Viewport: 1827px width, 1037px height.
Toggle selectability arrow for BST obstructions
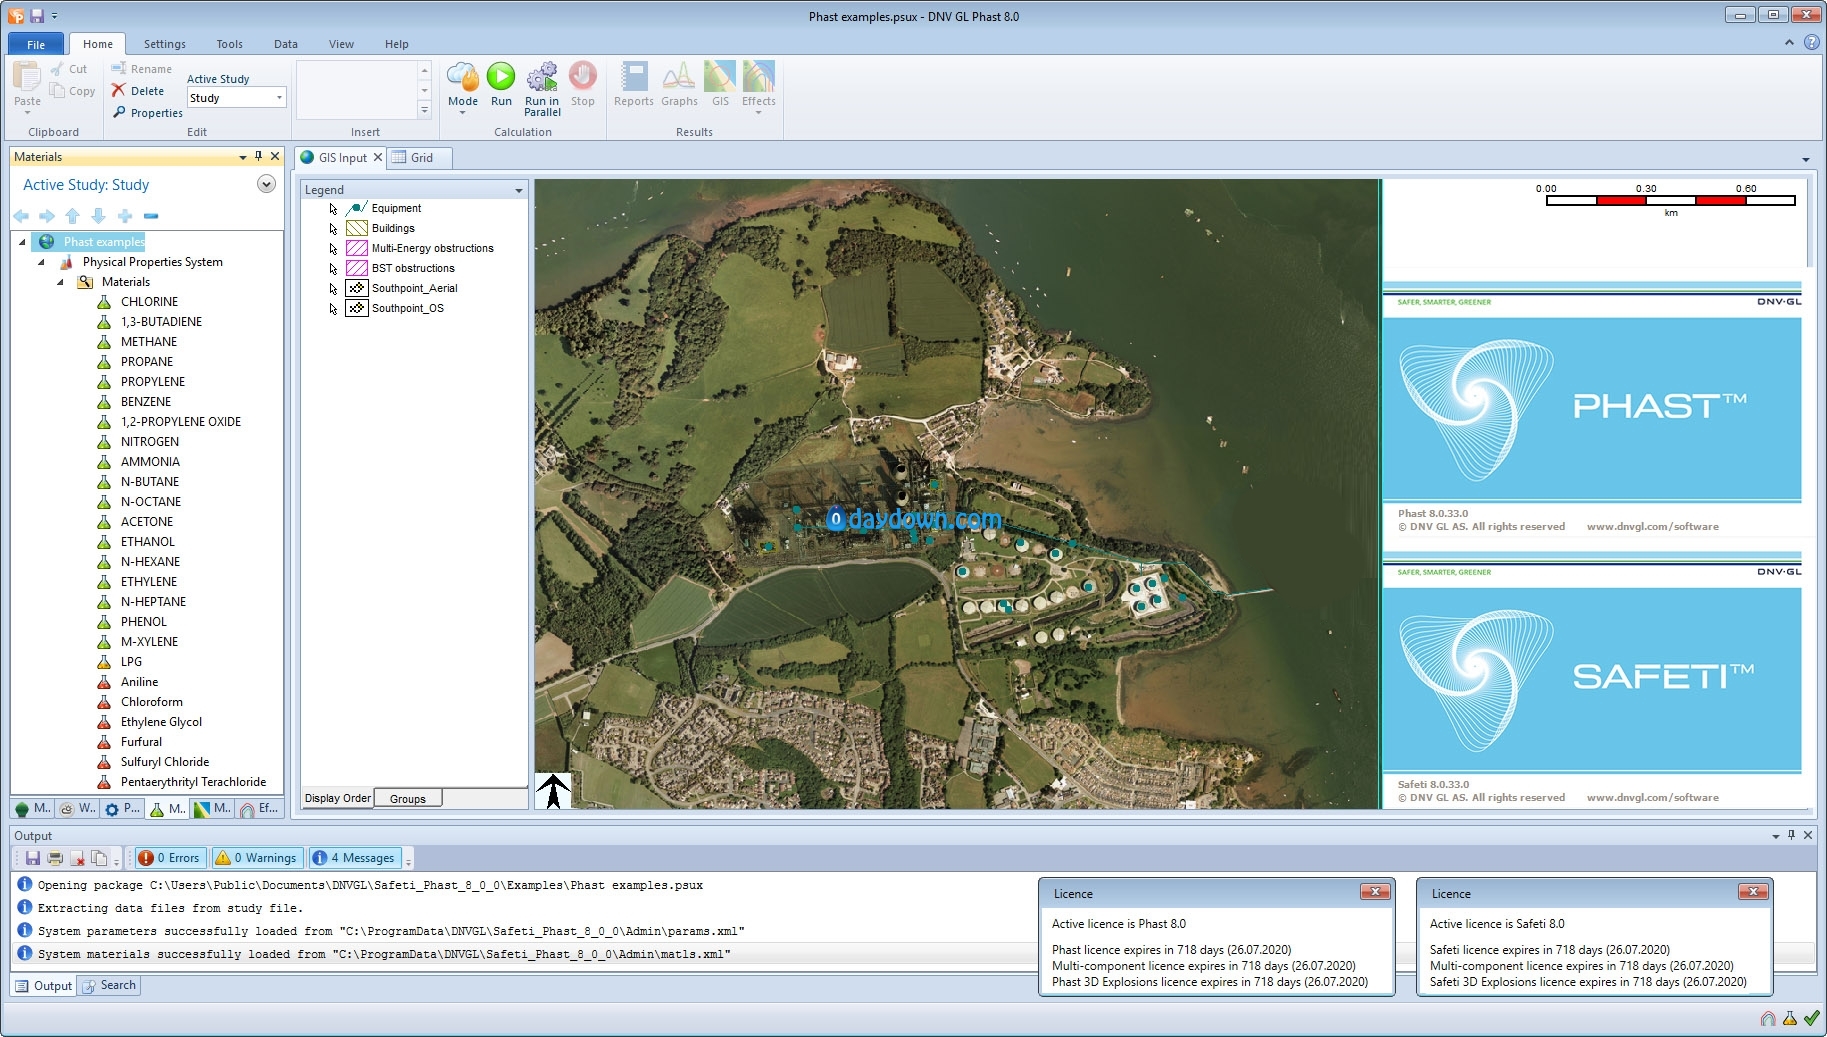pyautogui.click(x=334, y=269)
